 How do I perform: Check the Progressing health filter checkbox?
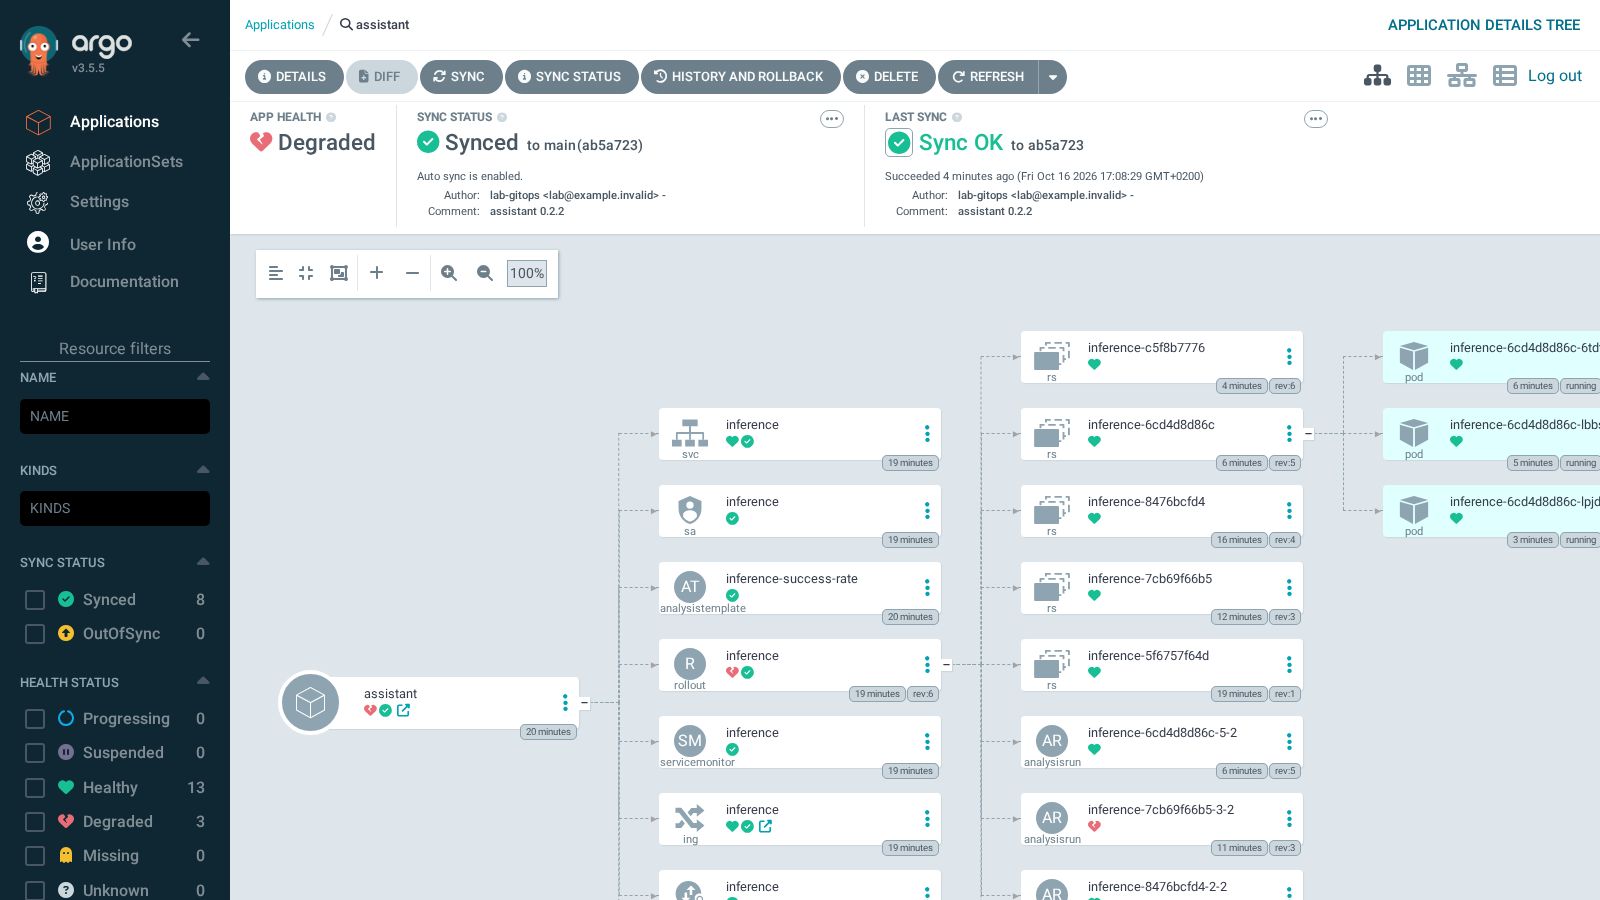35,718
